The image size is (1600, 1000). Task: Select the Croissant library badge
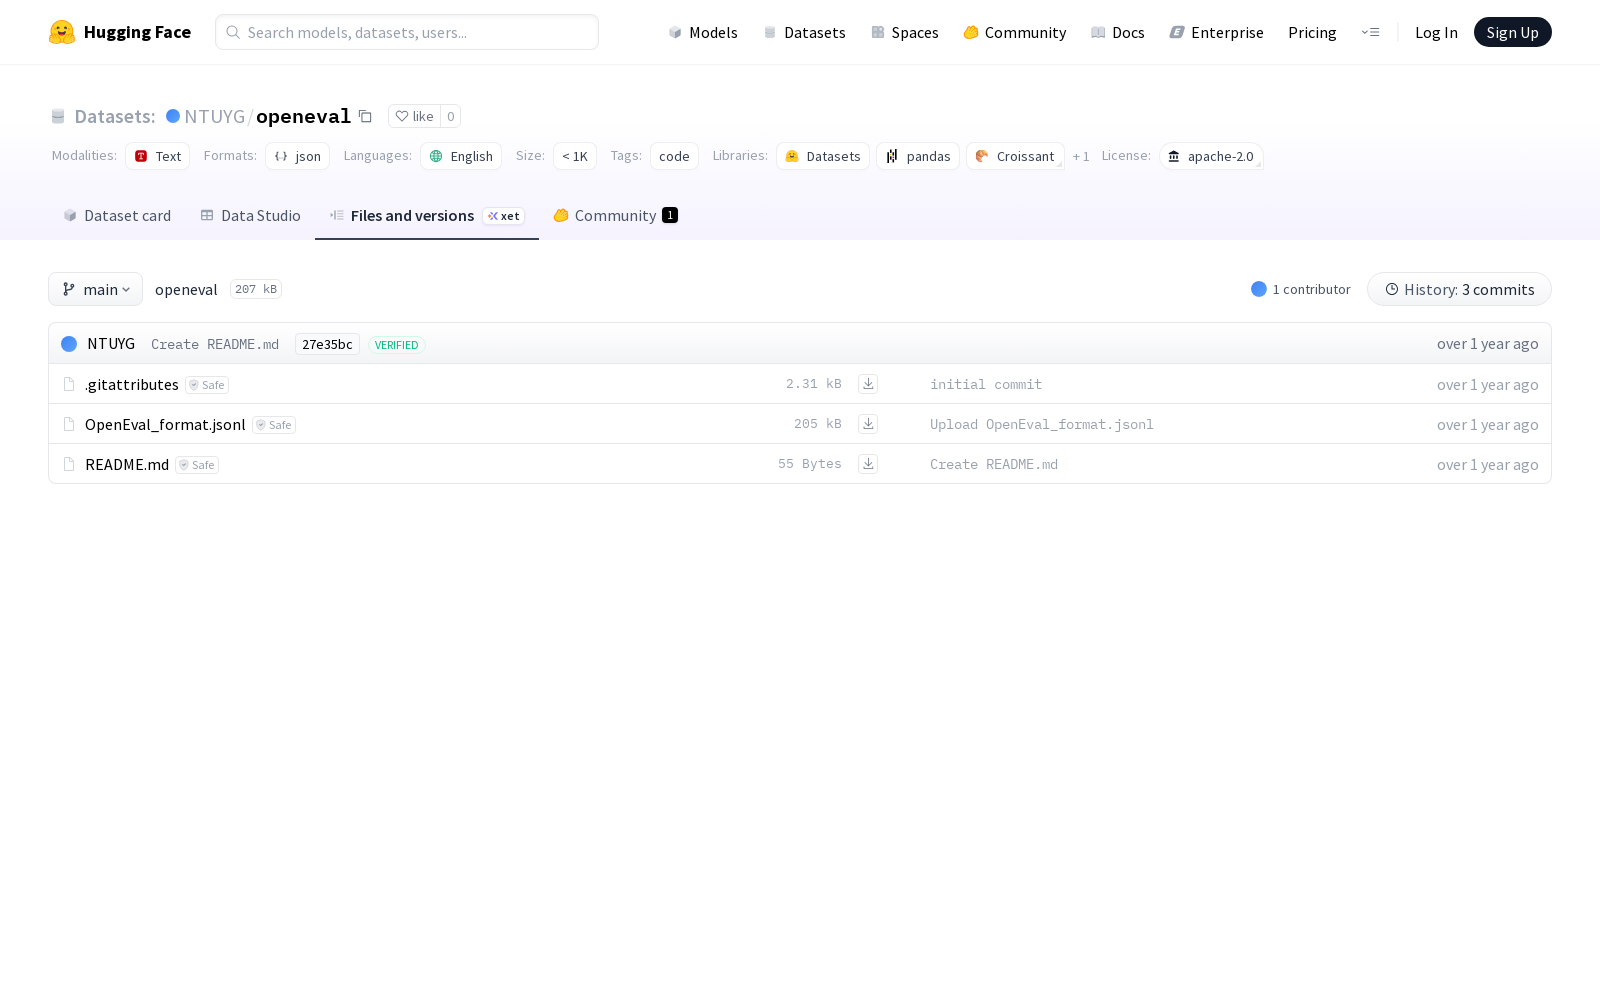[x=1014, y=156]
